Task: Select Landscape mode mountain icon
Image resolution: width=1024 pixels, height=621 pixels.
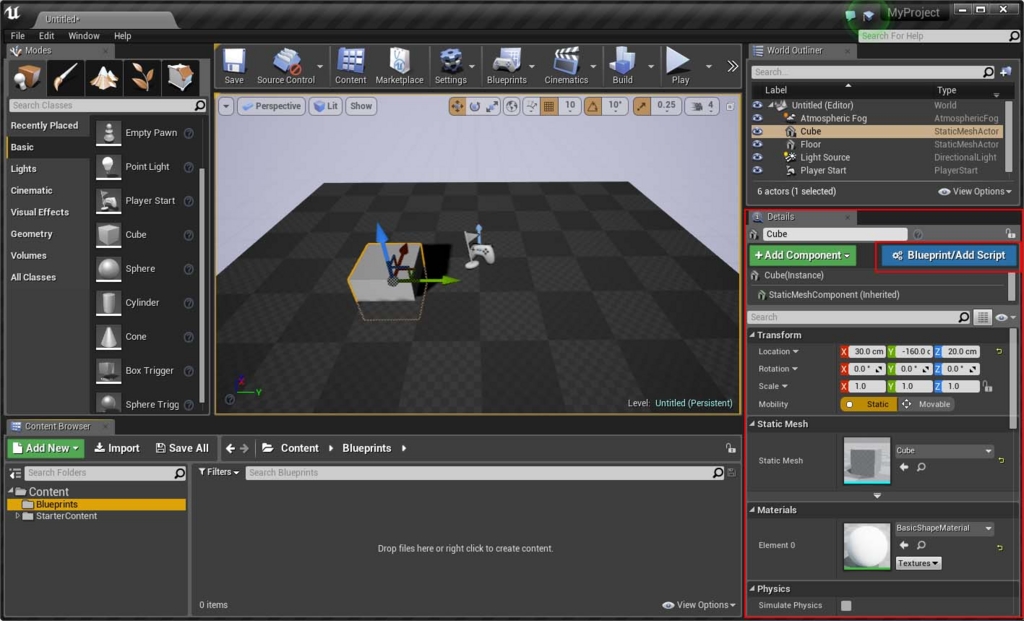Action: point(103,77)
